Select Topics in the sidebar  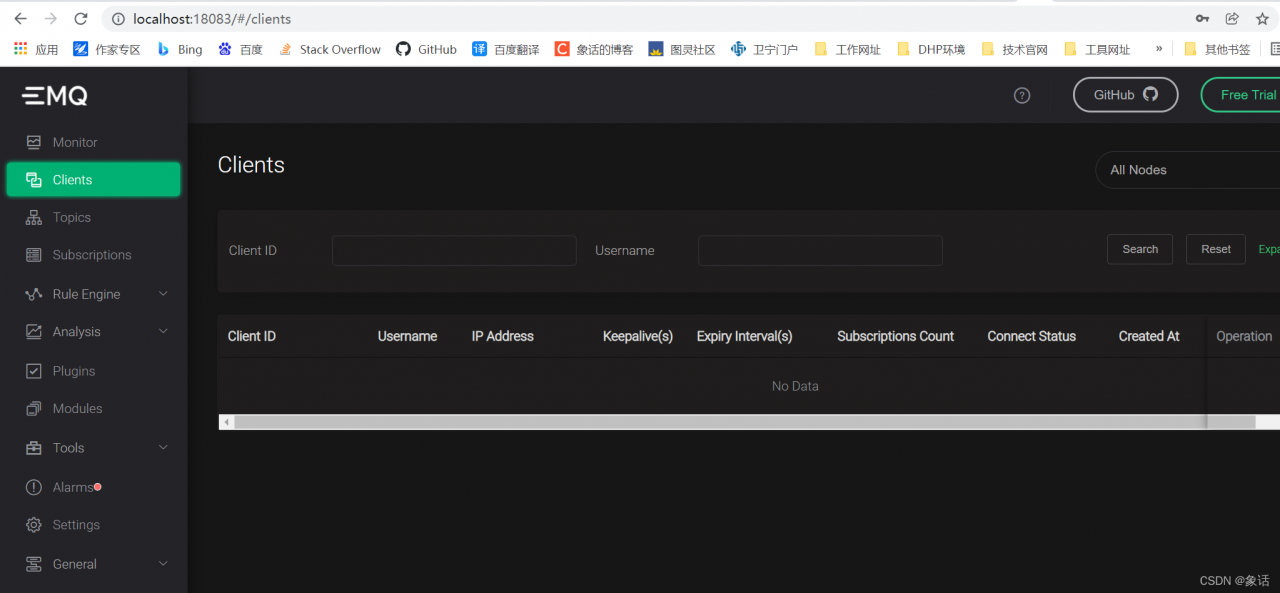tap(93, 217)
